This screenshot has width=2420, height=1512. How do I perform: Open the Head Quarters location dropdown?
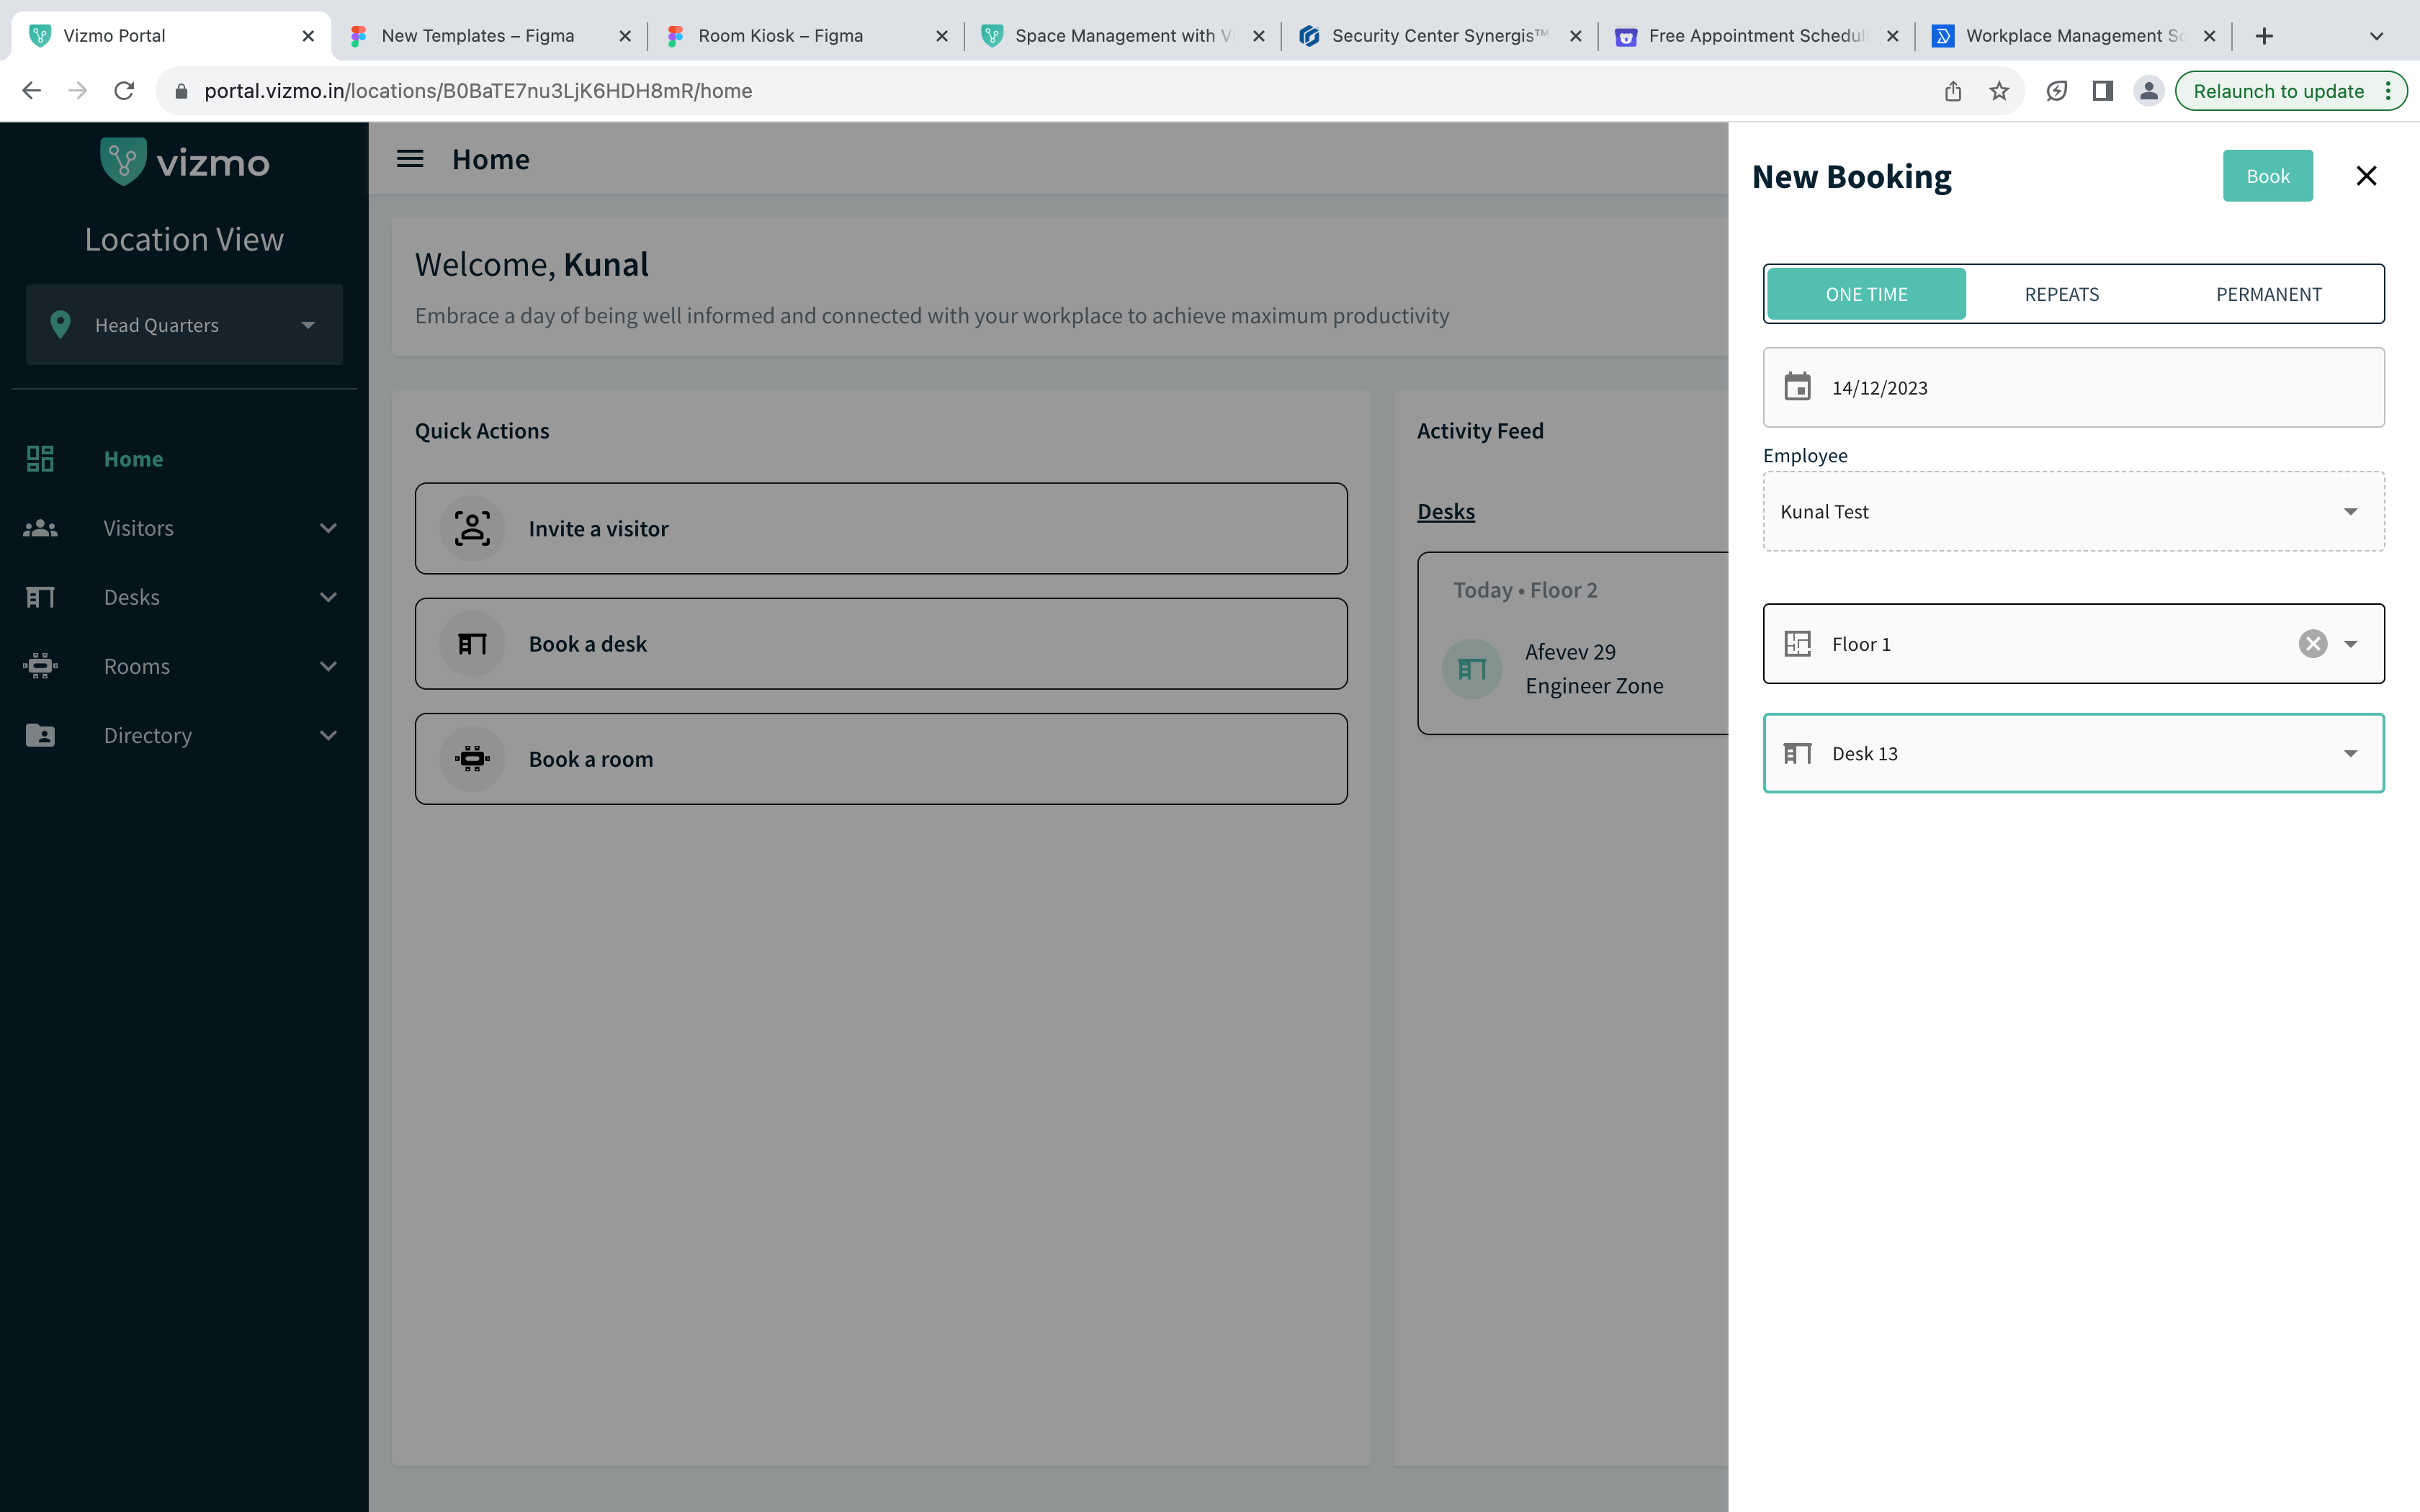(184, 325)
